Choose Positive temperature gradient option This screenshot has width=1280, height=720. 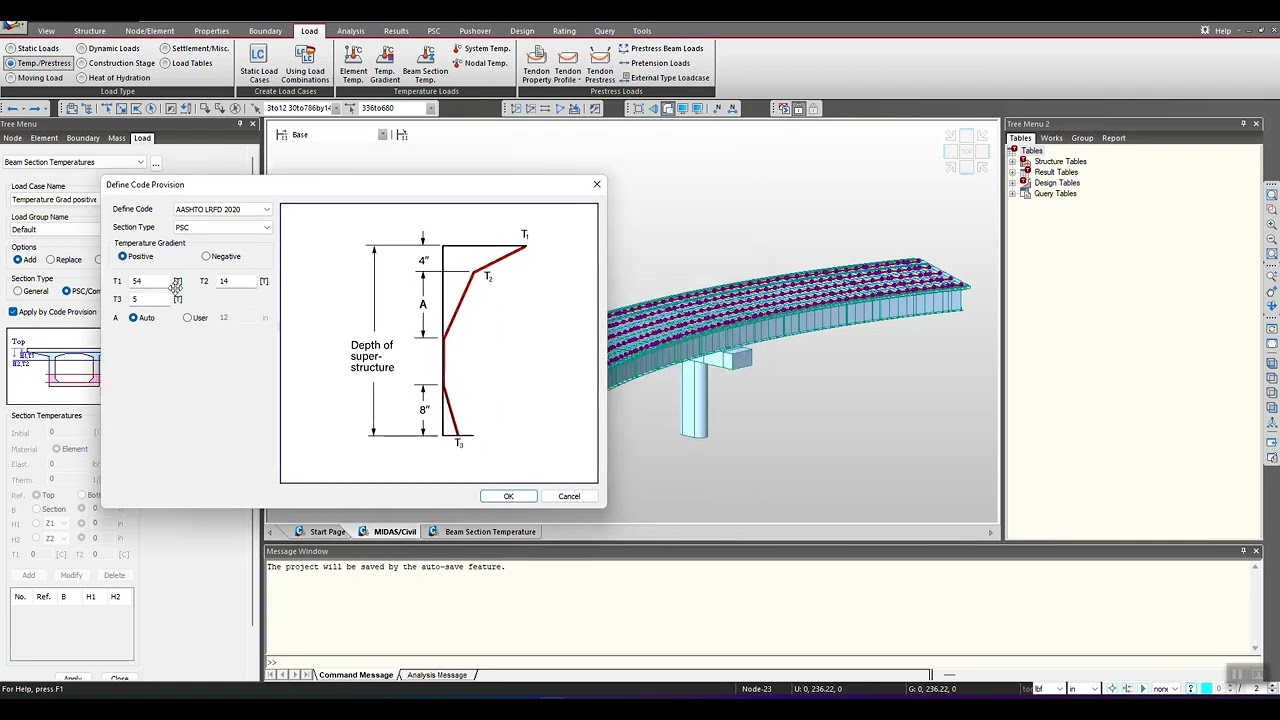(123, 256)
